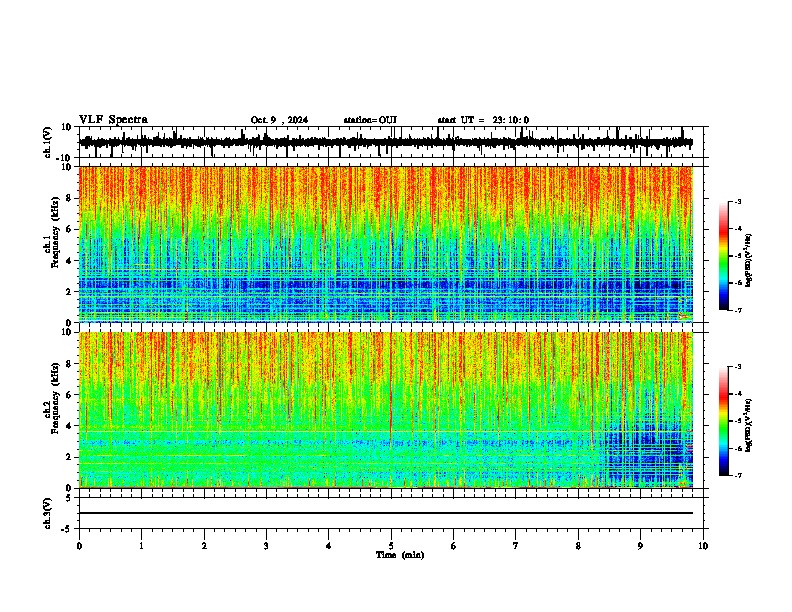Screen dimensions: 792x612
Task: Click the flat ch.3 voltage line
Action: pyautogui.click(x=386, y=513)
